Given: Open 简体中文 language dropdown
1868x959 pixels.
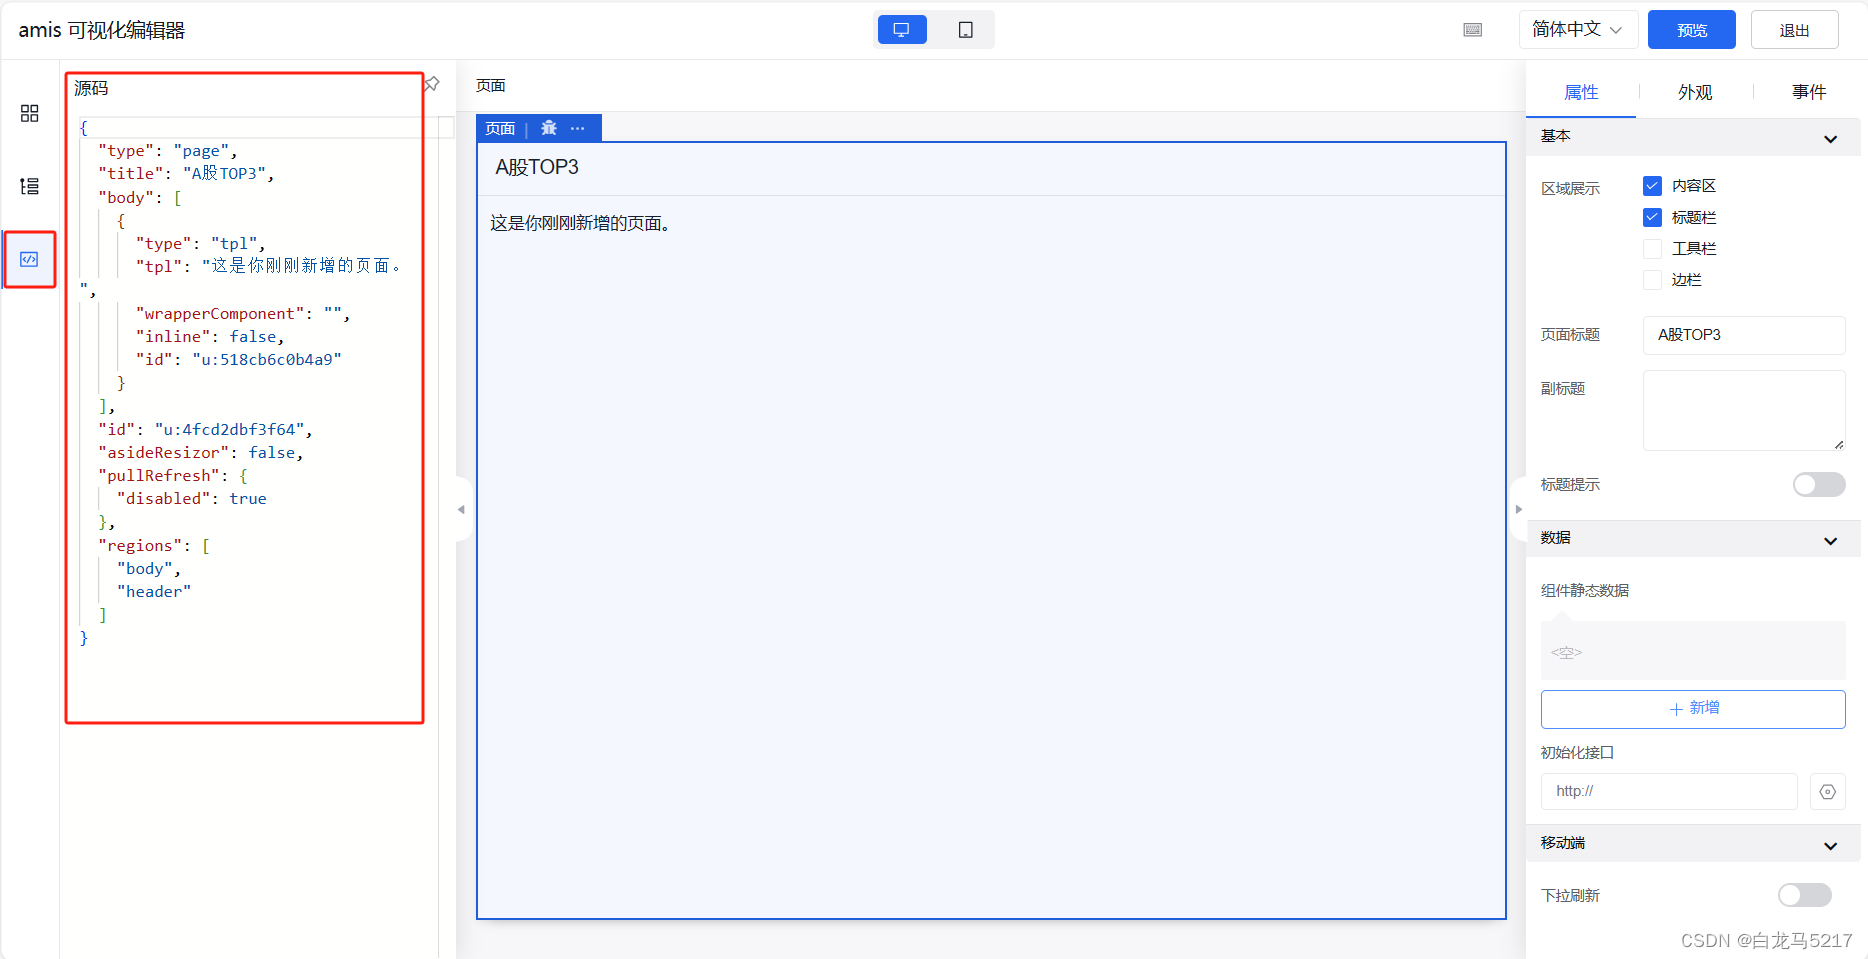Looking at the screenshot, I should (1578, 30).
